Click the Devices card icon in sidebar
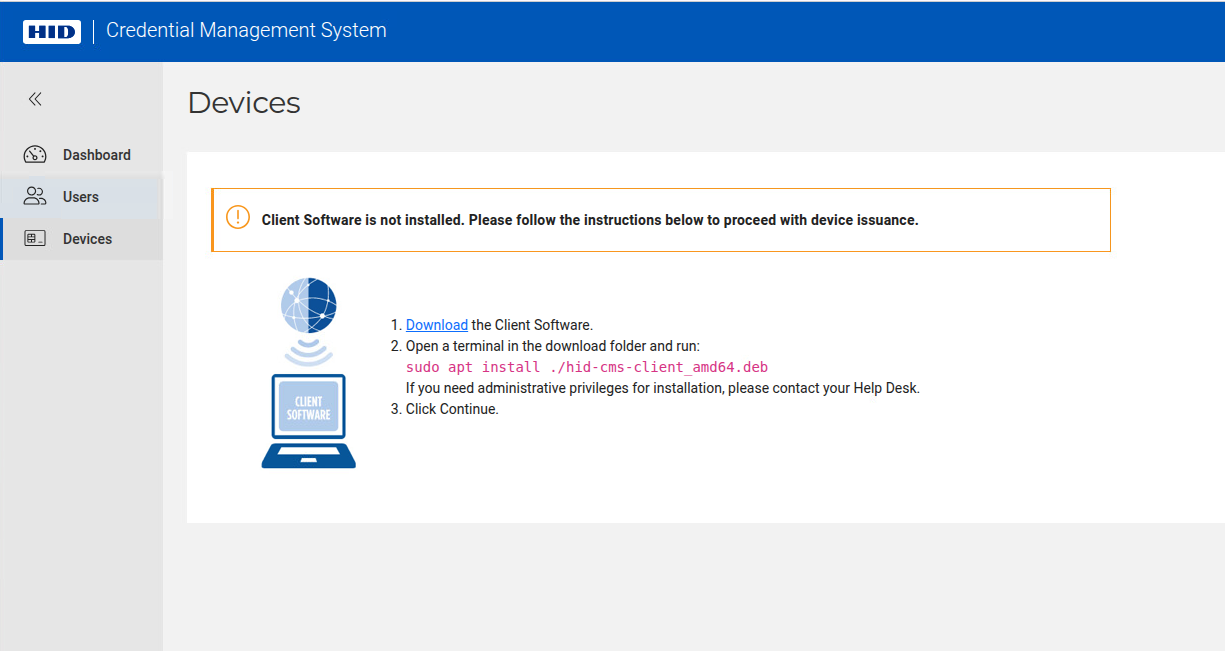 (35, 239)
